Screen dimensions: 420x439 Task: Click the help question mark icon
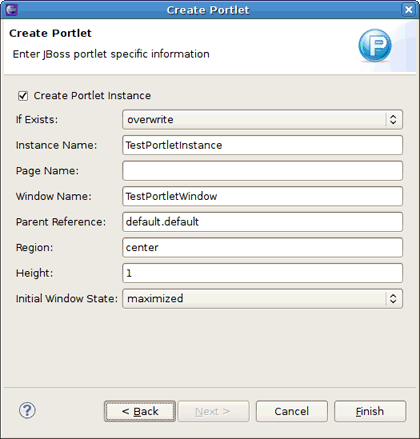click(x=27, y=410)
